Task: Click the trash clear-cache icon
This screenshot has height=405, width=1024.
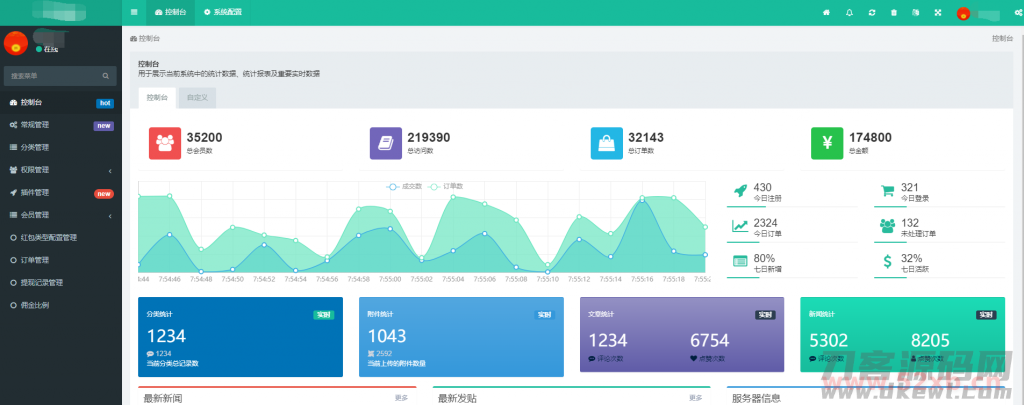Action: pos(894,12)
